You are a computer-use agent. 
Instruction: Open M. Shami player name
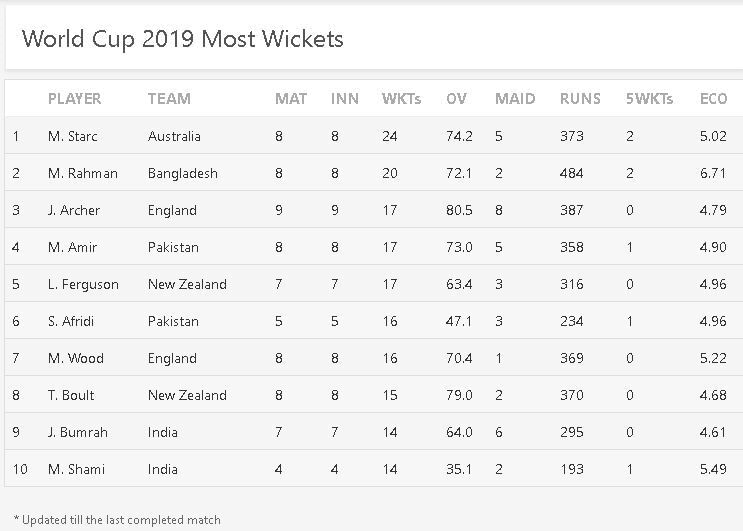click(x=76, y=469)
